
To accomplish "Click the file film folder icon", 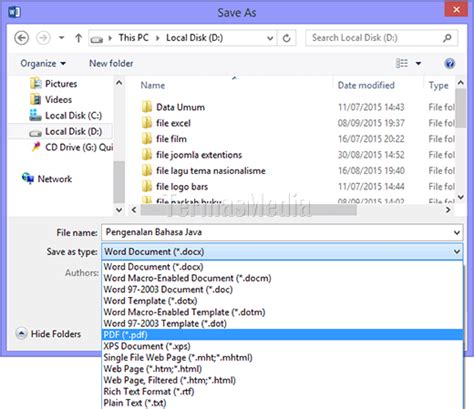I will click(x=147, y=139).
